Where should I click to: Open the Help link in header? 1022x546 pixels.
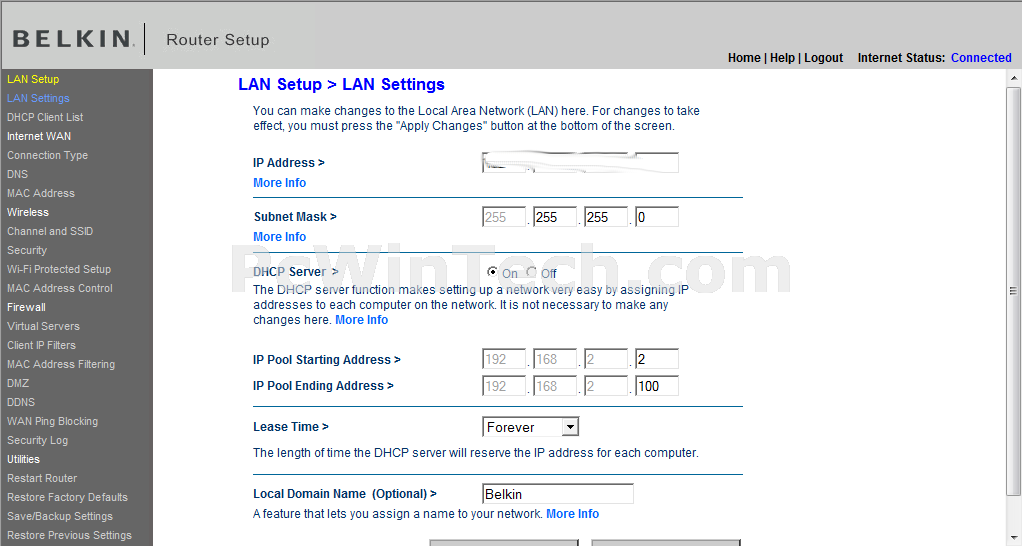tap(782, 58)
